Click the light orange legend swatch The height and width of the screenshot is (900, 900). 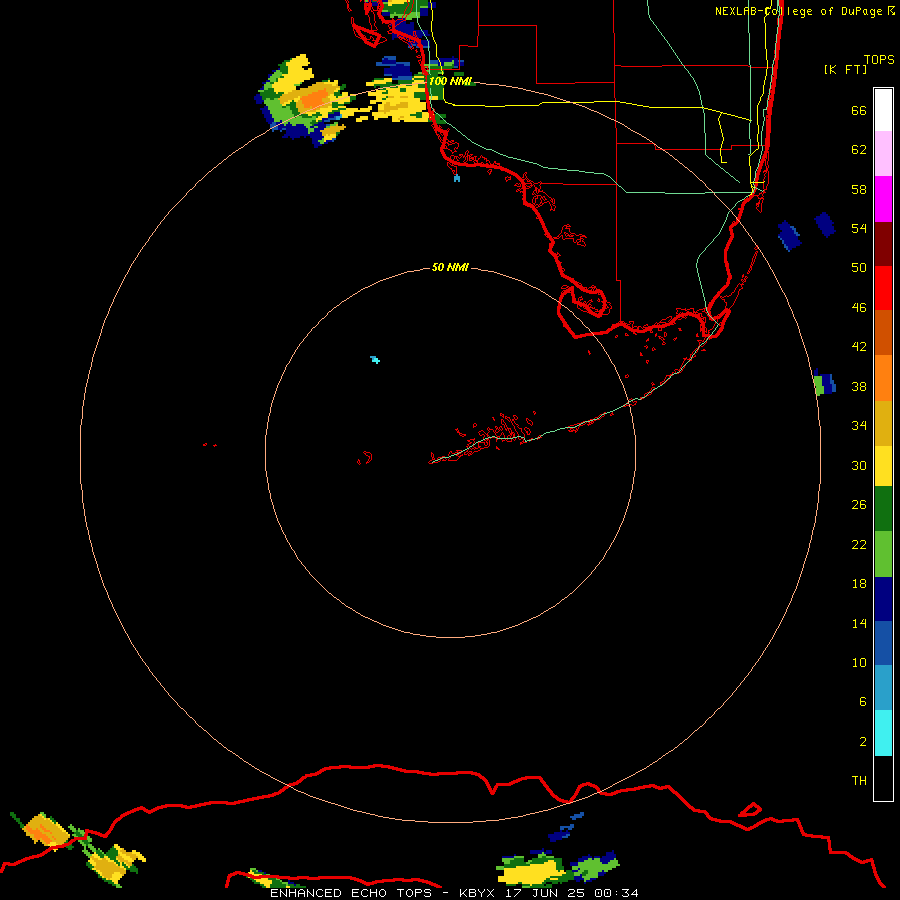click(883, 378)
